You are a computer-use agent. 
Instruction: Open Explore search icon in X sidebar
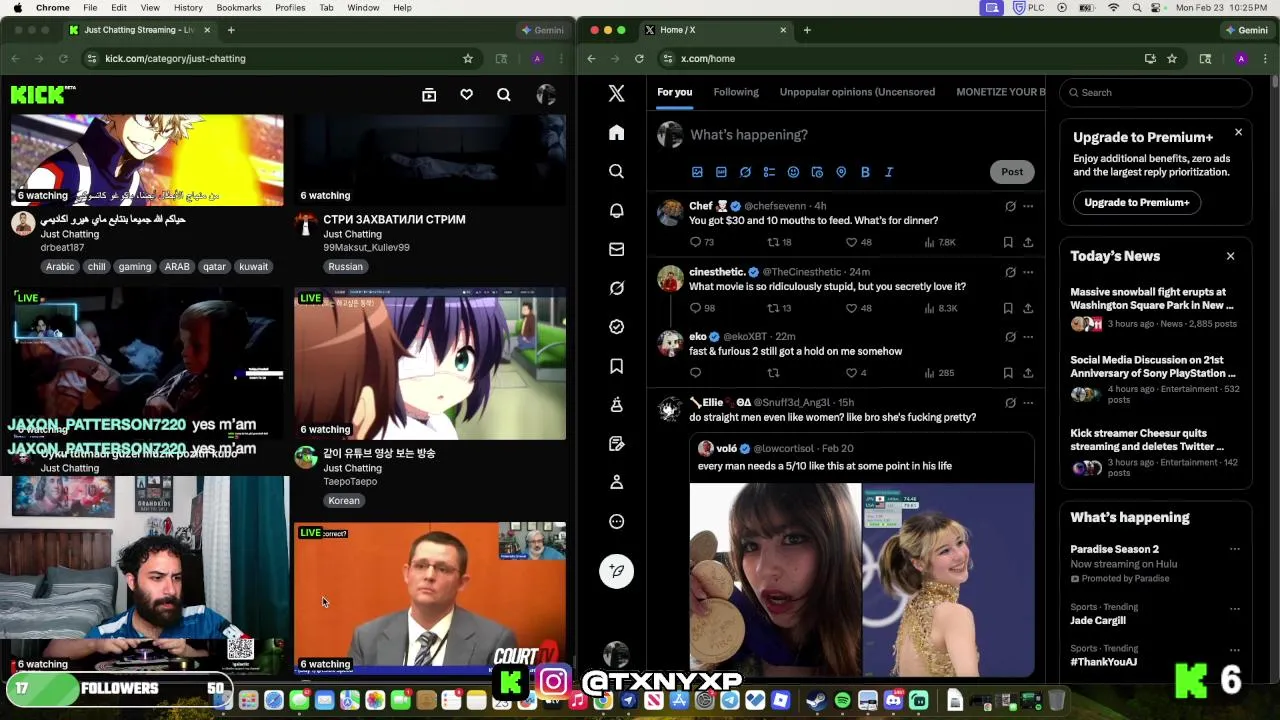point(616,171)
